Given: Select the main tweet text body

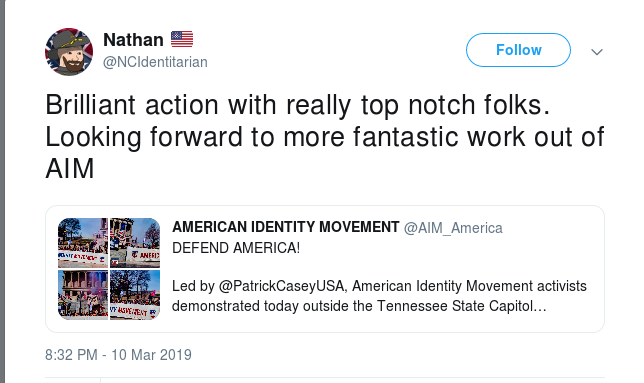Looking at the screenshot, I should (x=324, y=137).
